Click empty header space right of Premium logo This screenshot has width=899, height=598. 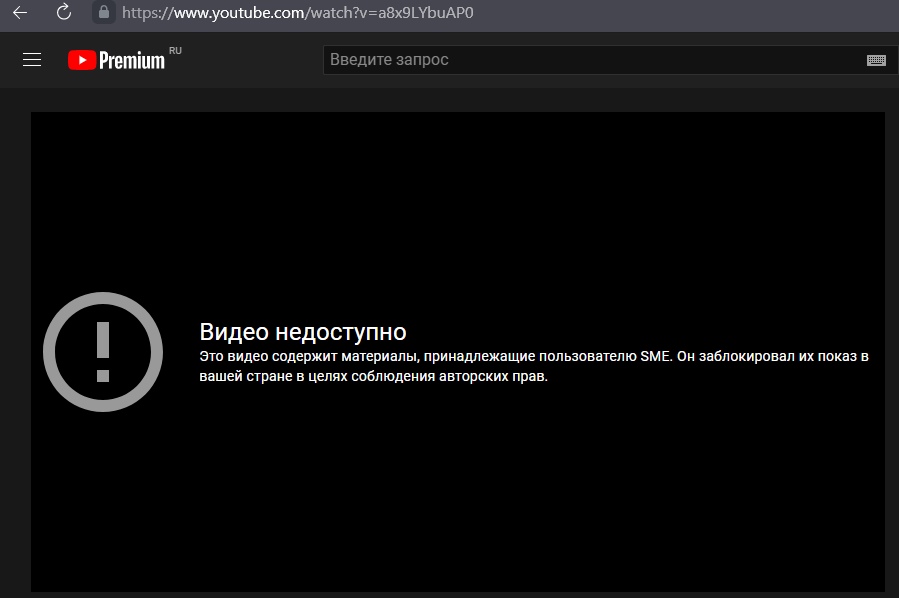pos(250,60)
